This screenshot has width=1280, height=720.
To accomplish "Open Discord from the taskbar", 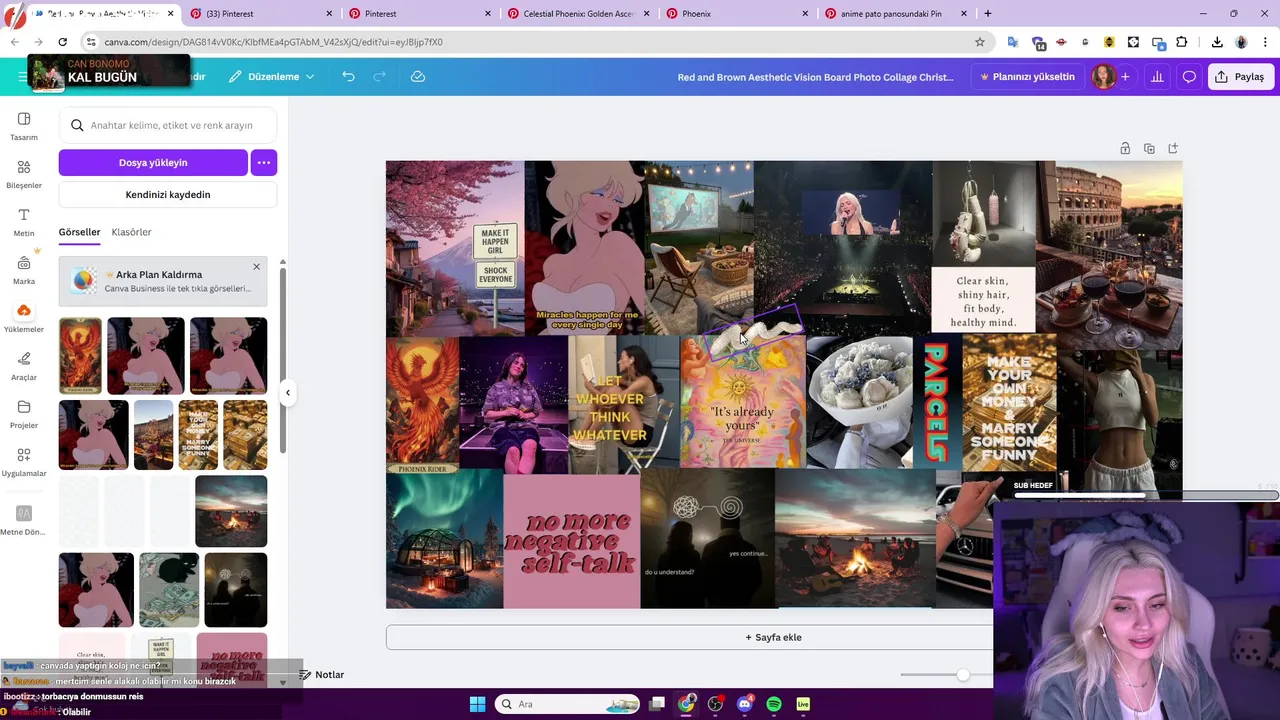I will tap(744, 704).
